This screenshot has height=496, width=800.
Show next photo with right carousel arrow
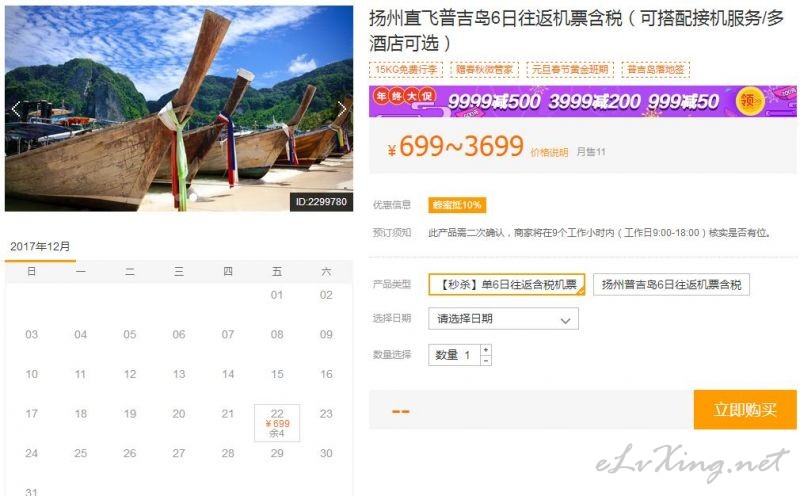(x=341, y=109)
